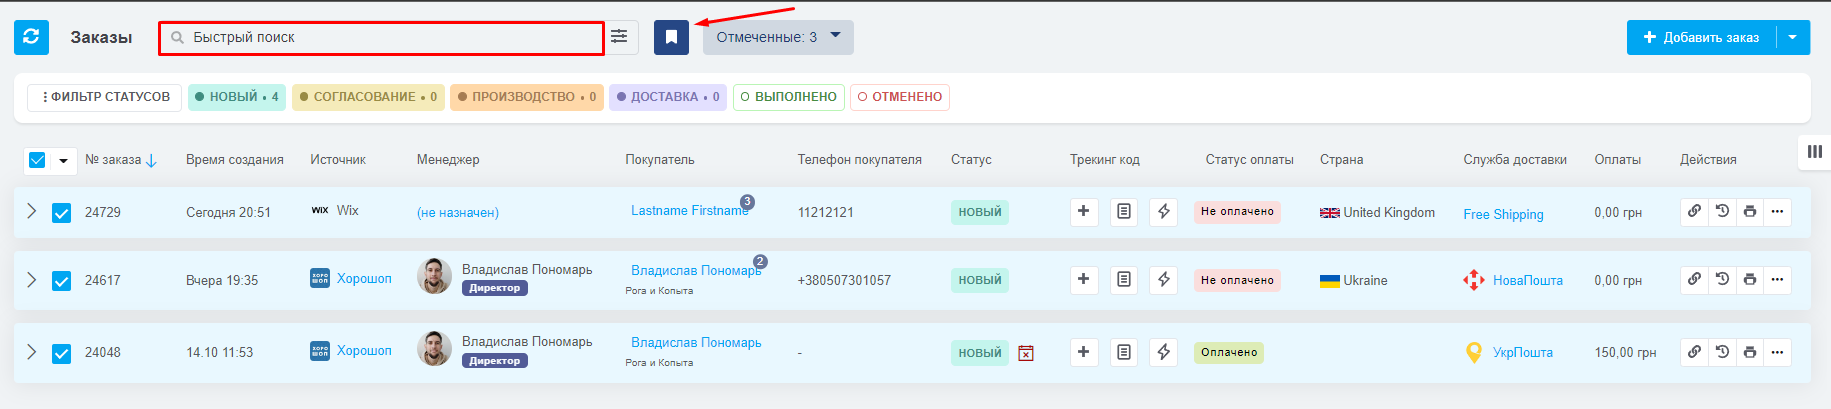Click the dark blue bookmark icon
Screen dimensions: 1831x409
(672, 37)
